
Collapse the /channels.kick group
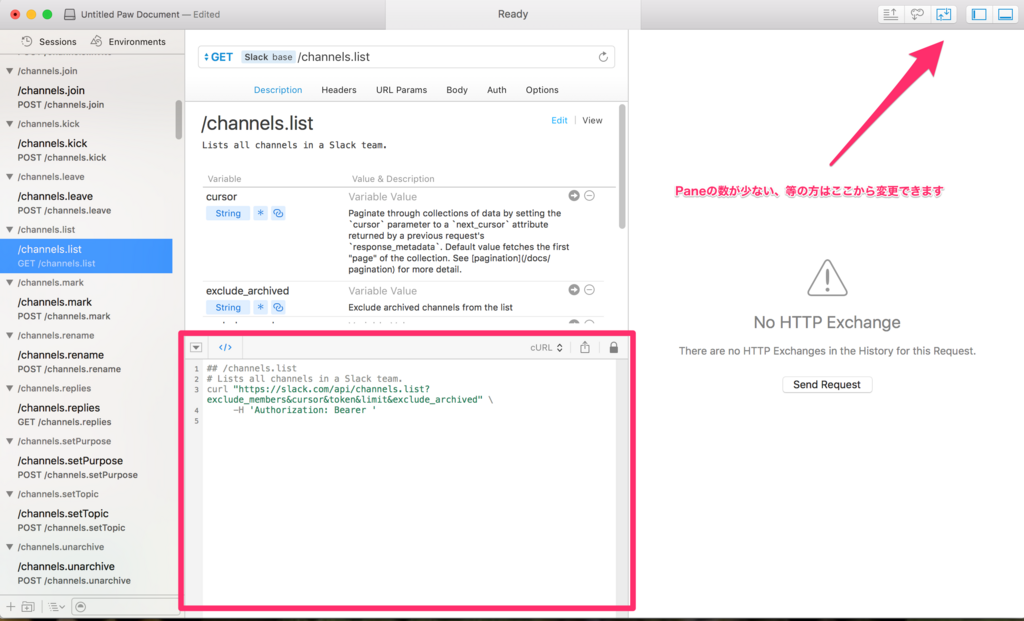point(9,123)
